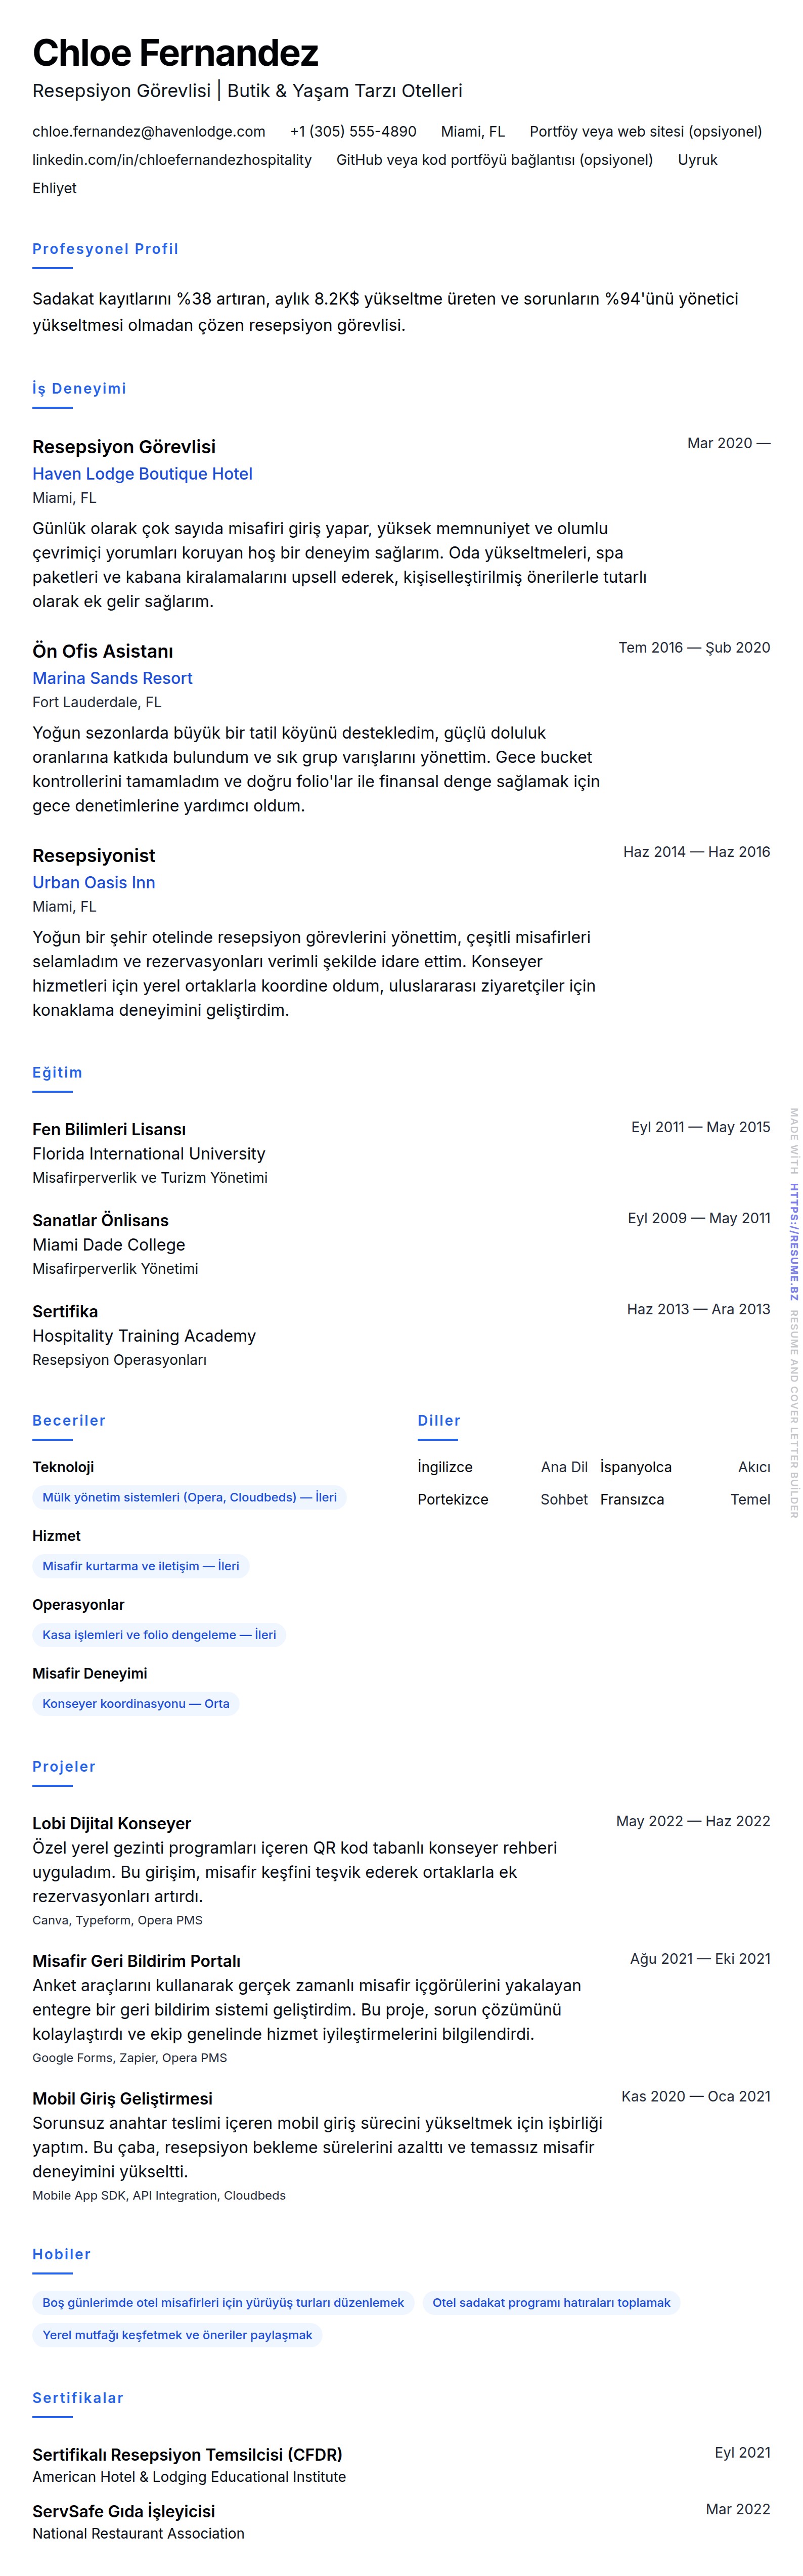Open the Urban Oasis Inn link

93,882
